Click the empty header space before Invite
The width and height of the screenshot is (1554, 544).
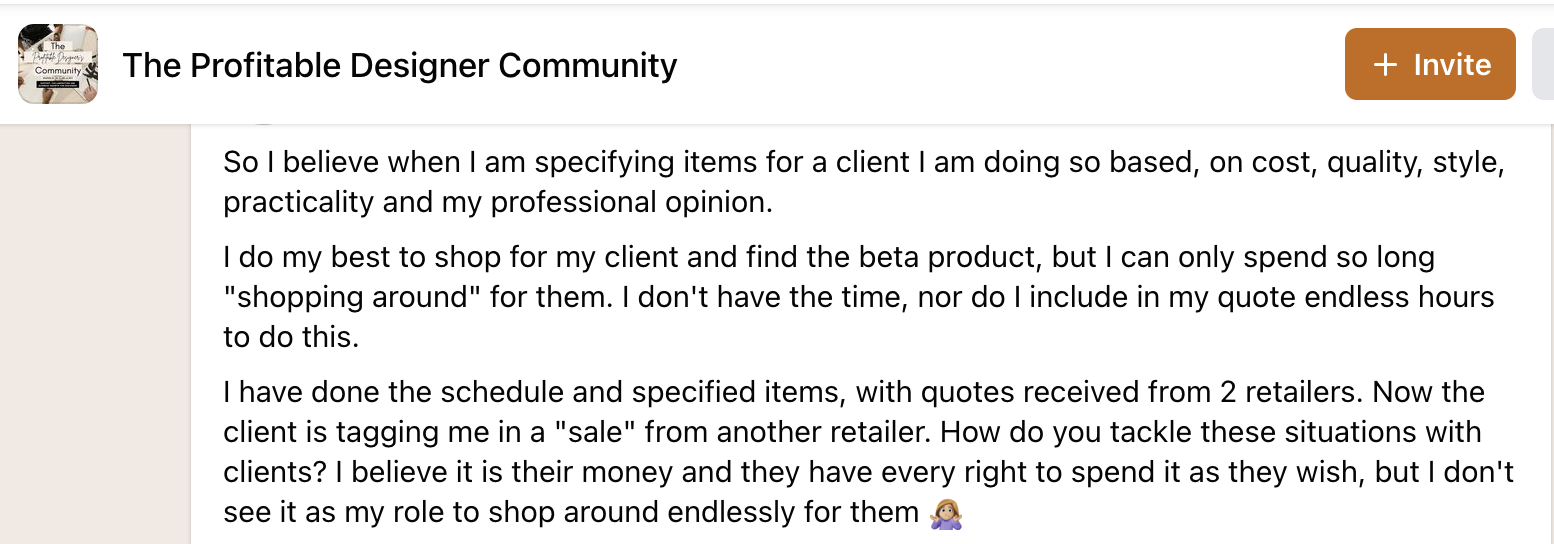tap(1010, 64)
